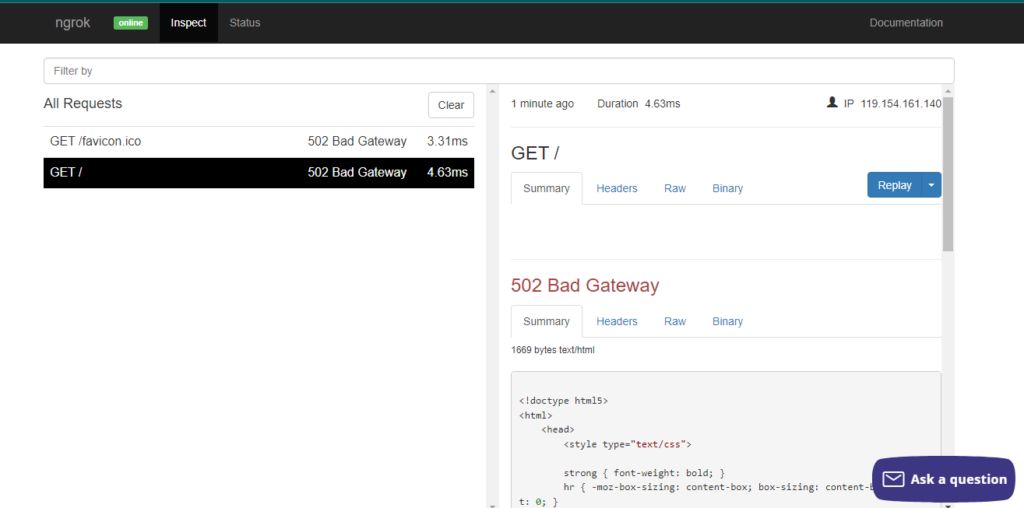Click the 1 minute ago timestamp
1024x508 pixels.
(543, 104)
